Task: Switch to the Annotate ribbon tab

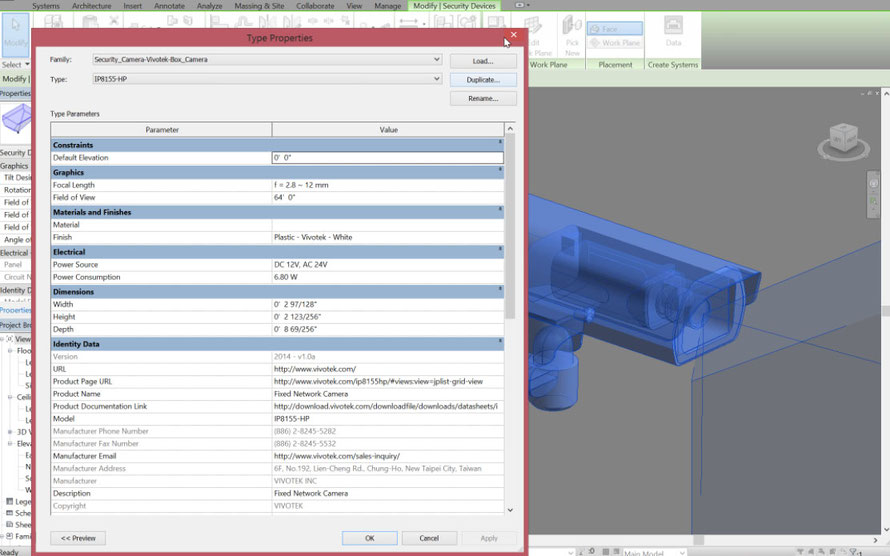Action: [x=169, y=6]
